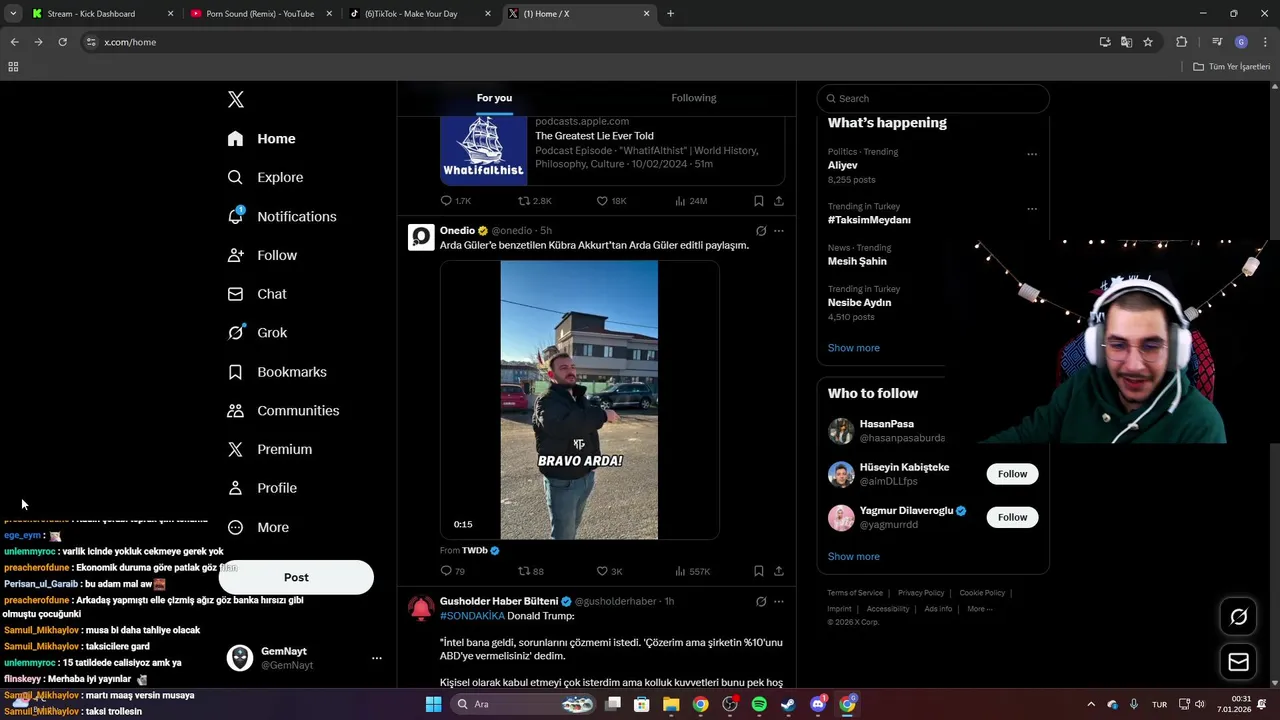Viewport: 1280px width, 720px height.
Task: Open the Follow page in the sidebar
Action: click(x=262, y=255)
